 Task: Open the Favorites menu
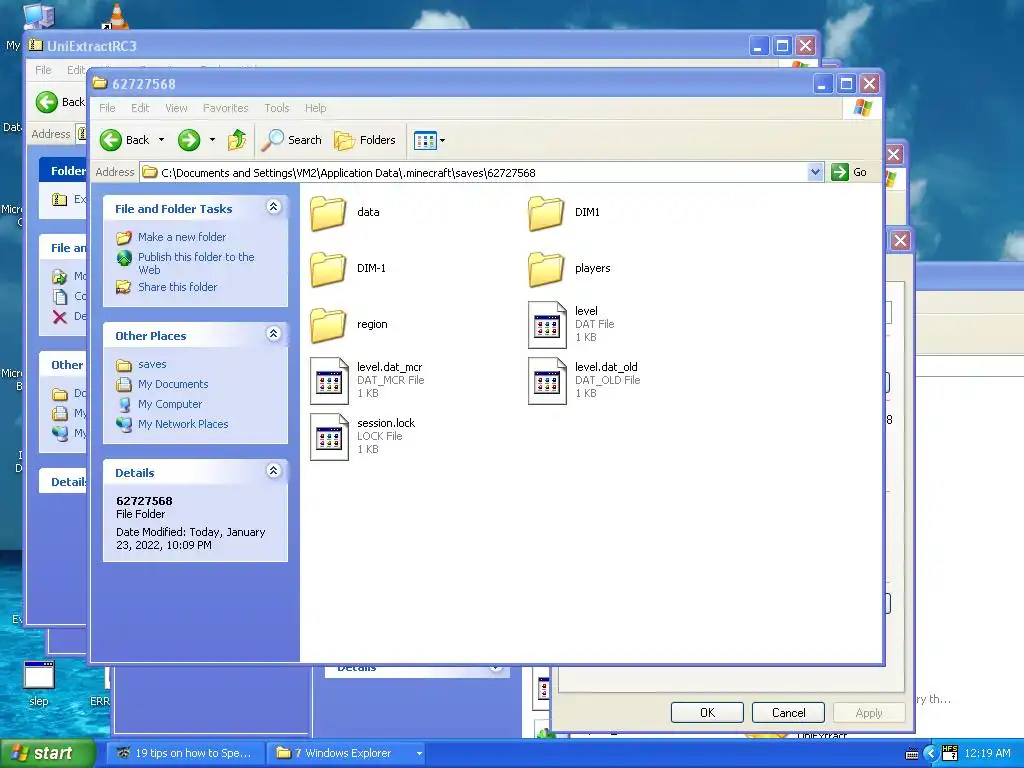coord(225,108)
